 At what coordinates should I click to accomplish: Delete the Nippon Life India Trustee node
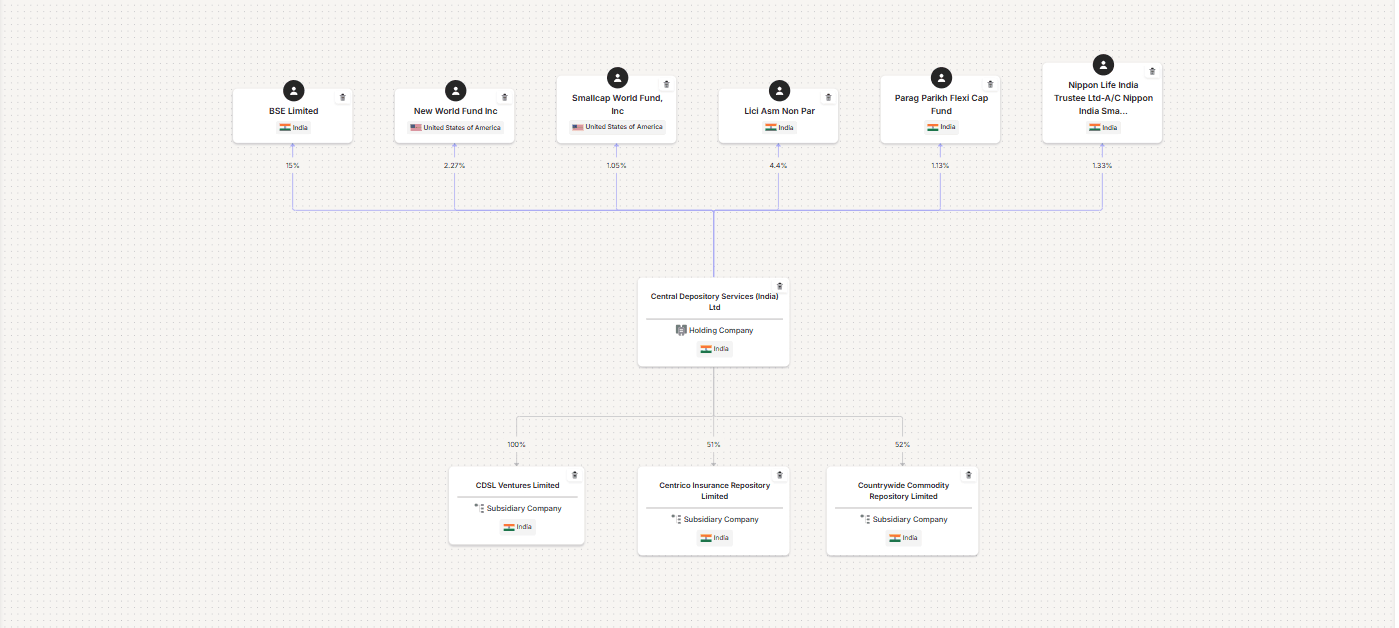tap(1152, 71)
